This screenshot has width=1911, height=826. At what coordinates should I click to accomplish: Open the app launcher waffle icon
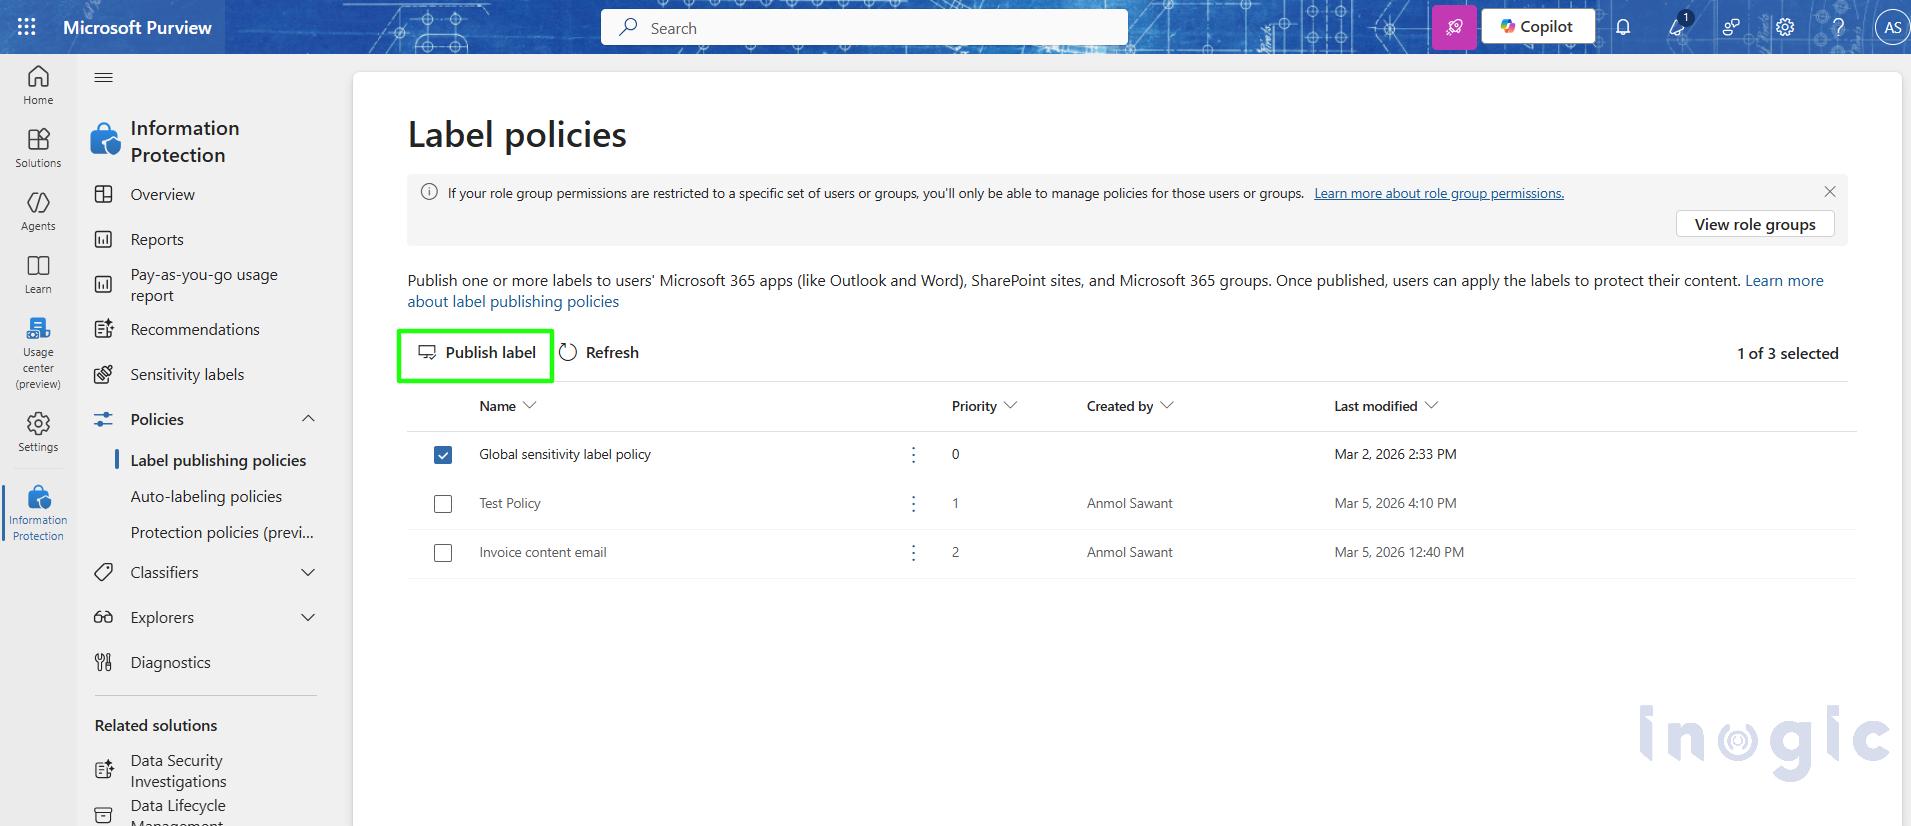point(27,27)
